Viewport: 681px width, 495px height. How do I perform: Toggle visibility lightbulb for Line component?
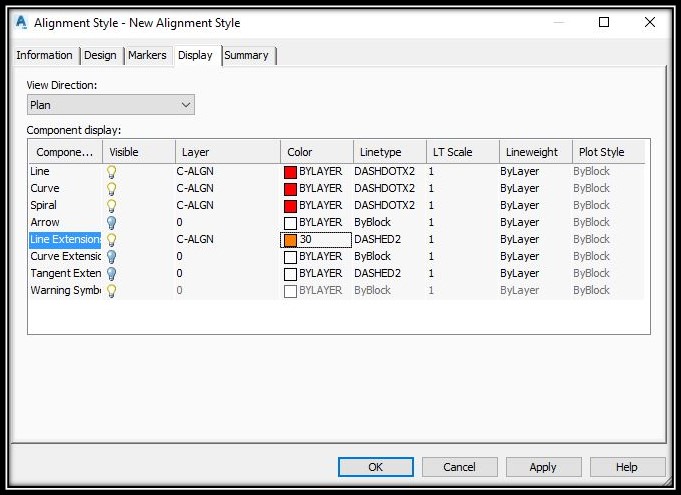coord(112,172)
